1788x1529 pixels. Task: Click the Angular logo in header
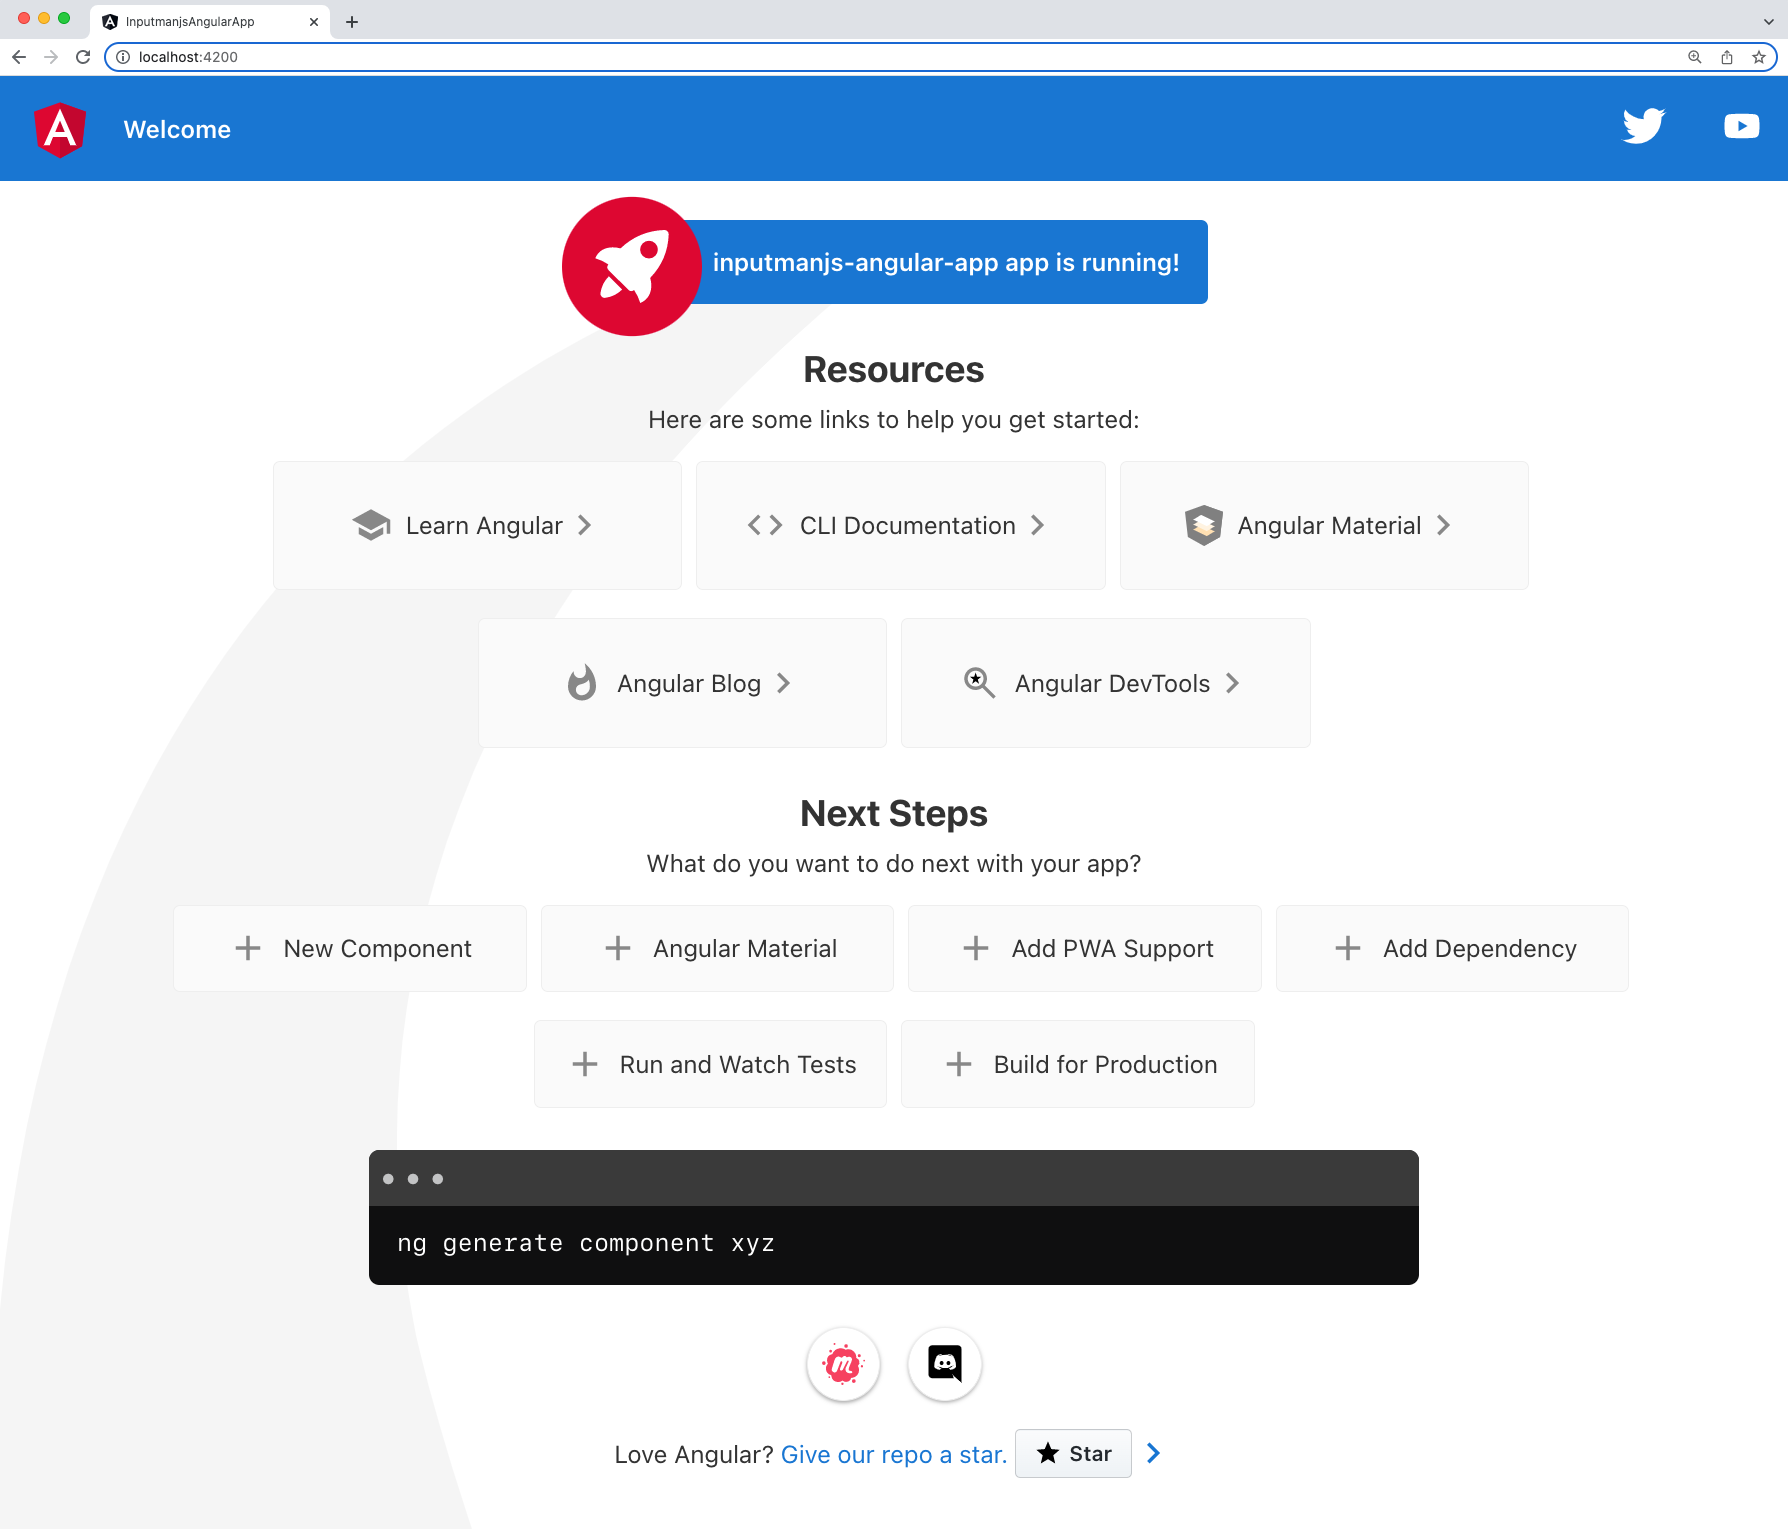tap(60, 130)
